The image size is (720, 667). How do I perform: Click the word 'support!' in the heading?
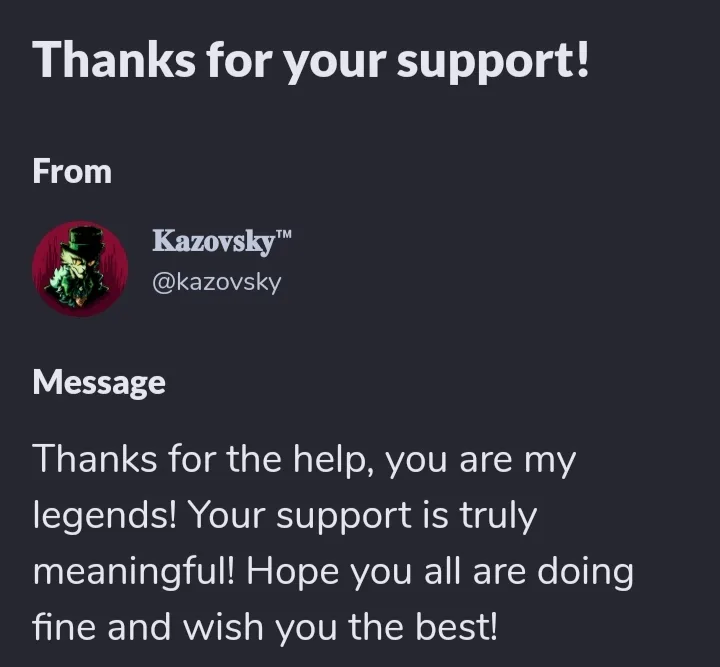493,63
